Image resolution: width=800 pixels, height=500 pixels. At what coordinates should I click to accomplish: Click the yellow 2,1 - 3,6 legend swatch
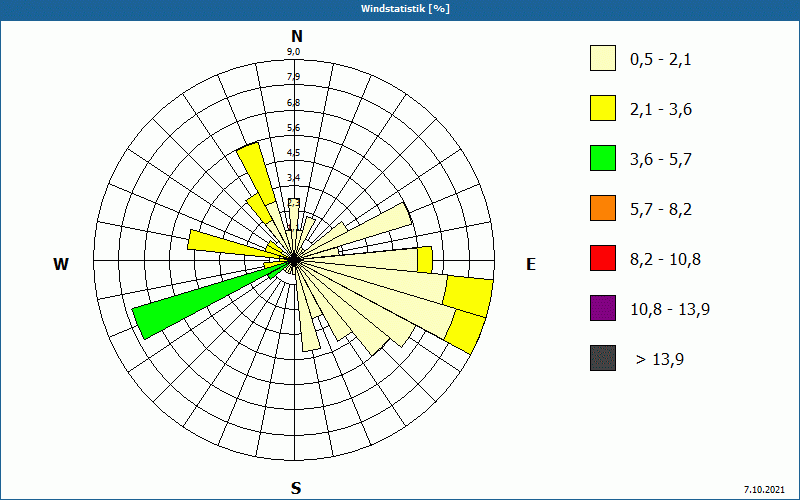(603, 108)
